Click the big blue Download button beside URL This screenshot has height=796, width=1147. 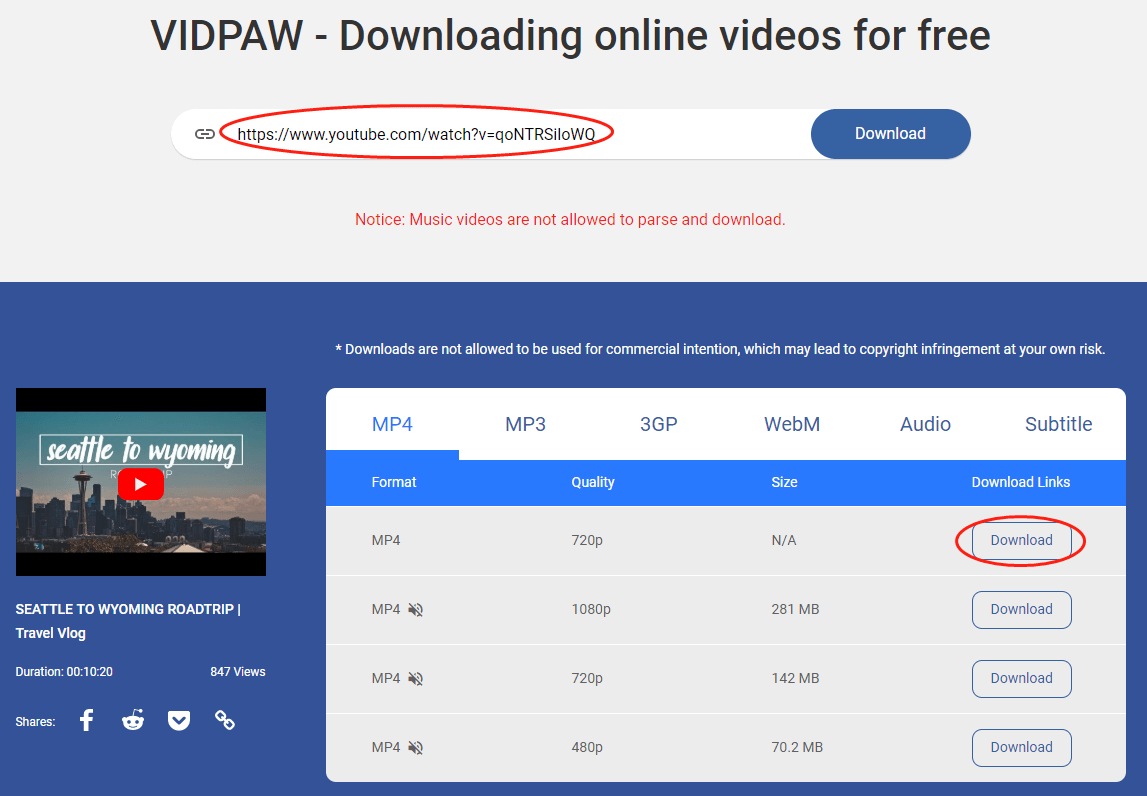(x=890, y=134)
